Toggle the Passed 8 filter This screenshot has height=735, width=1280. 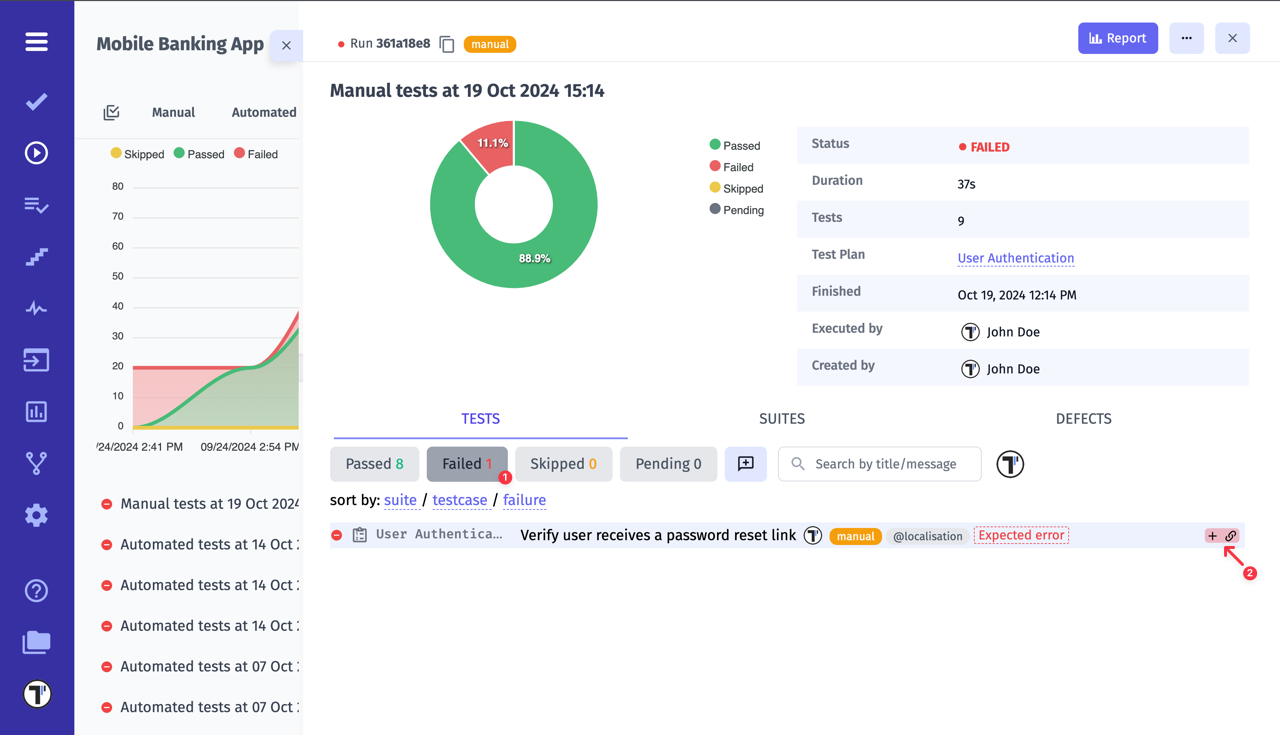pos(374,463)
